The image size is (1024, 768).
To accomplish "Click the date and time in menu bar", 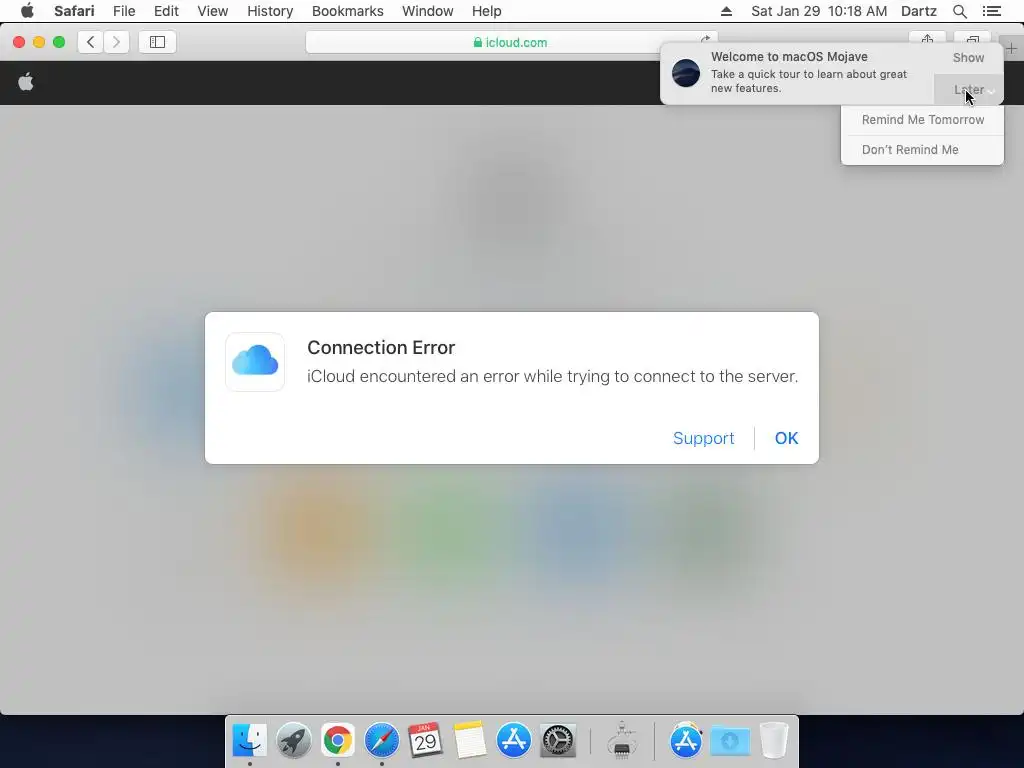I will [819, 11].
